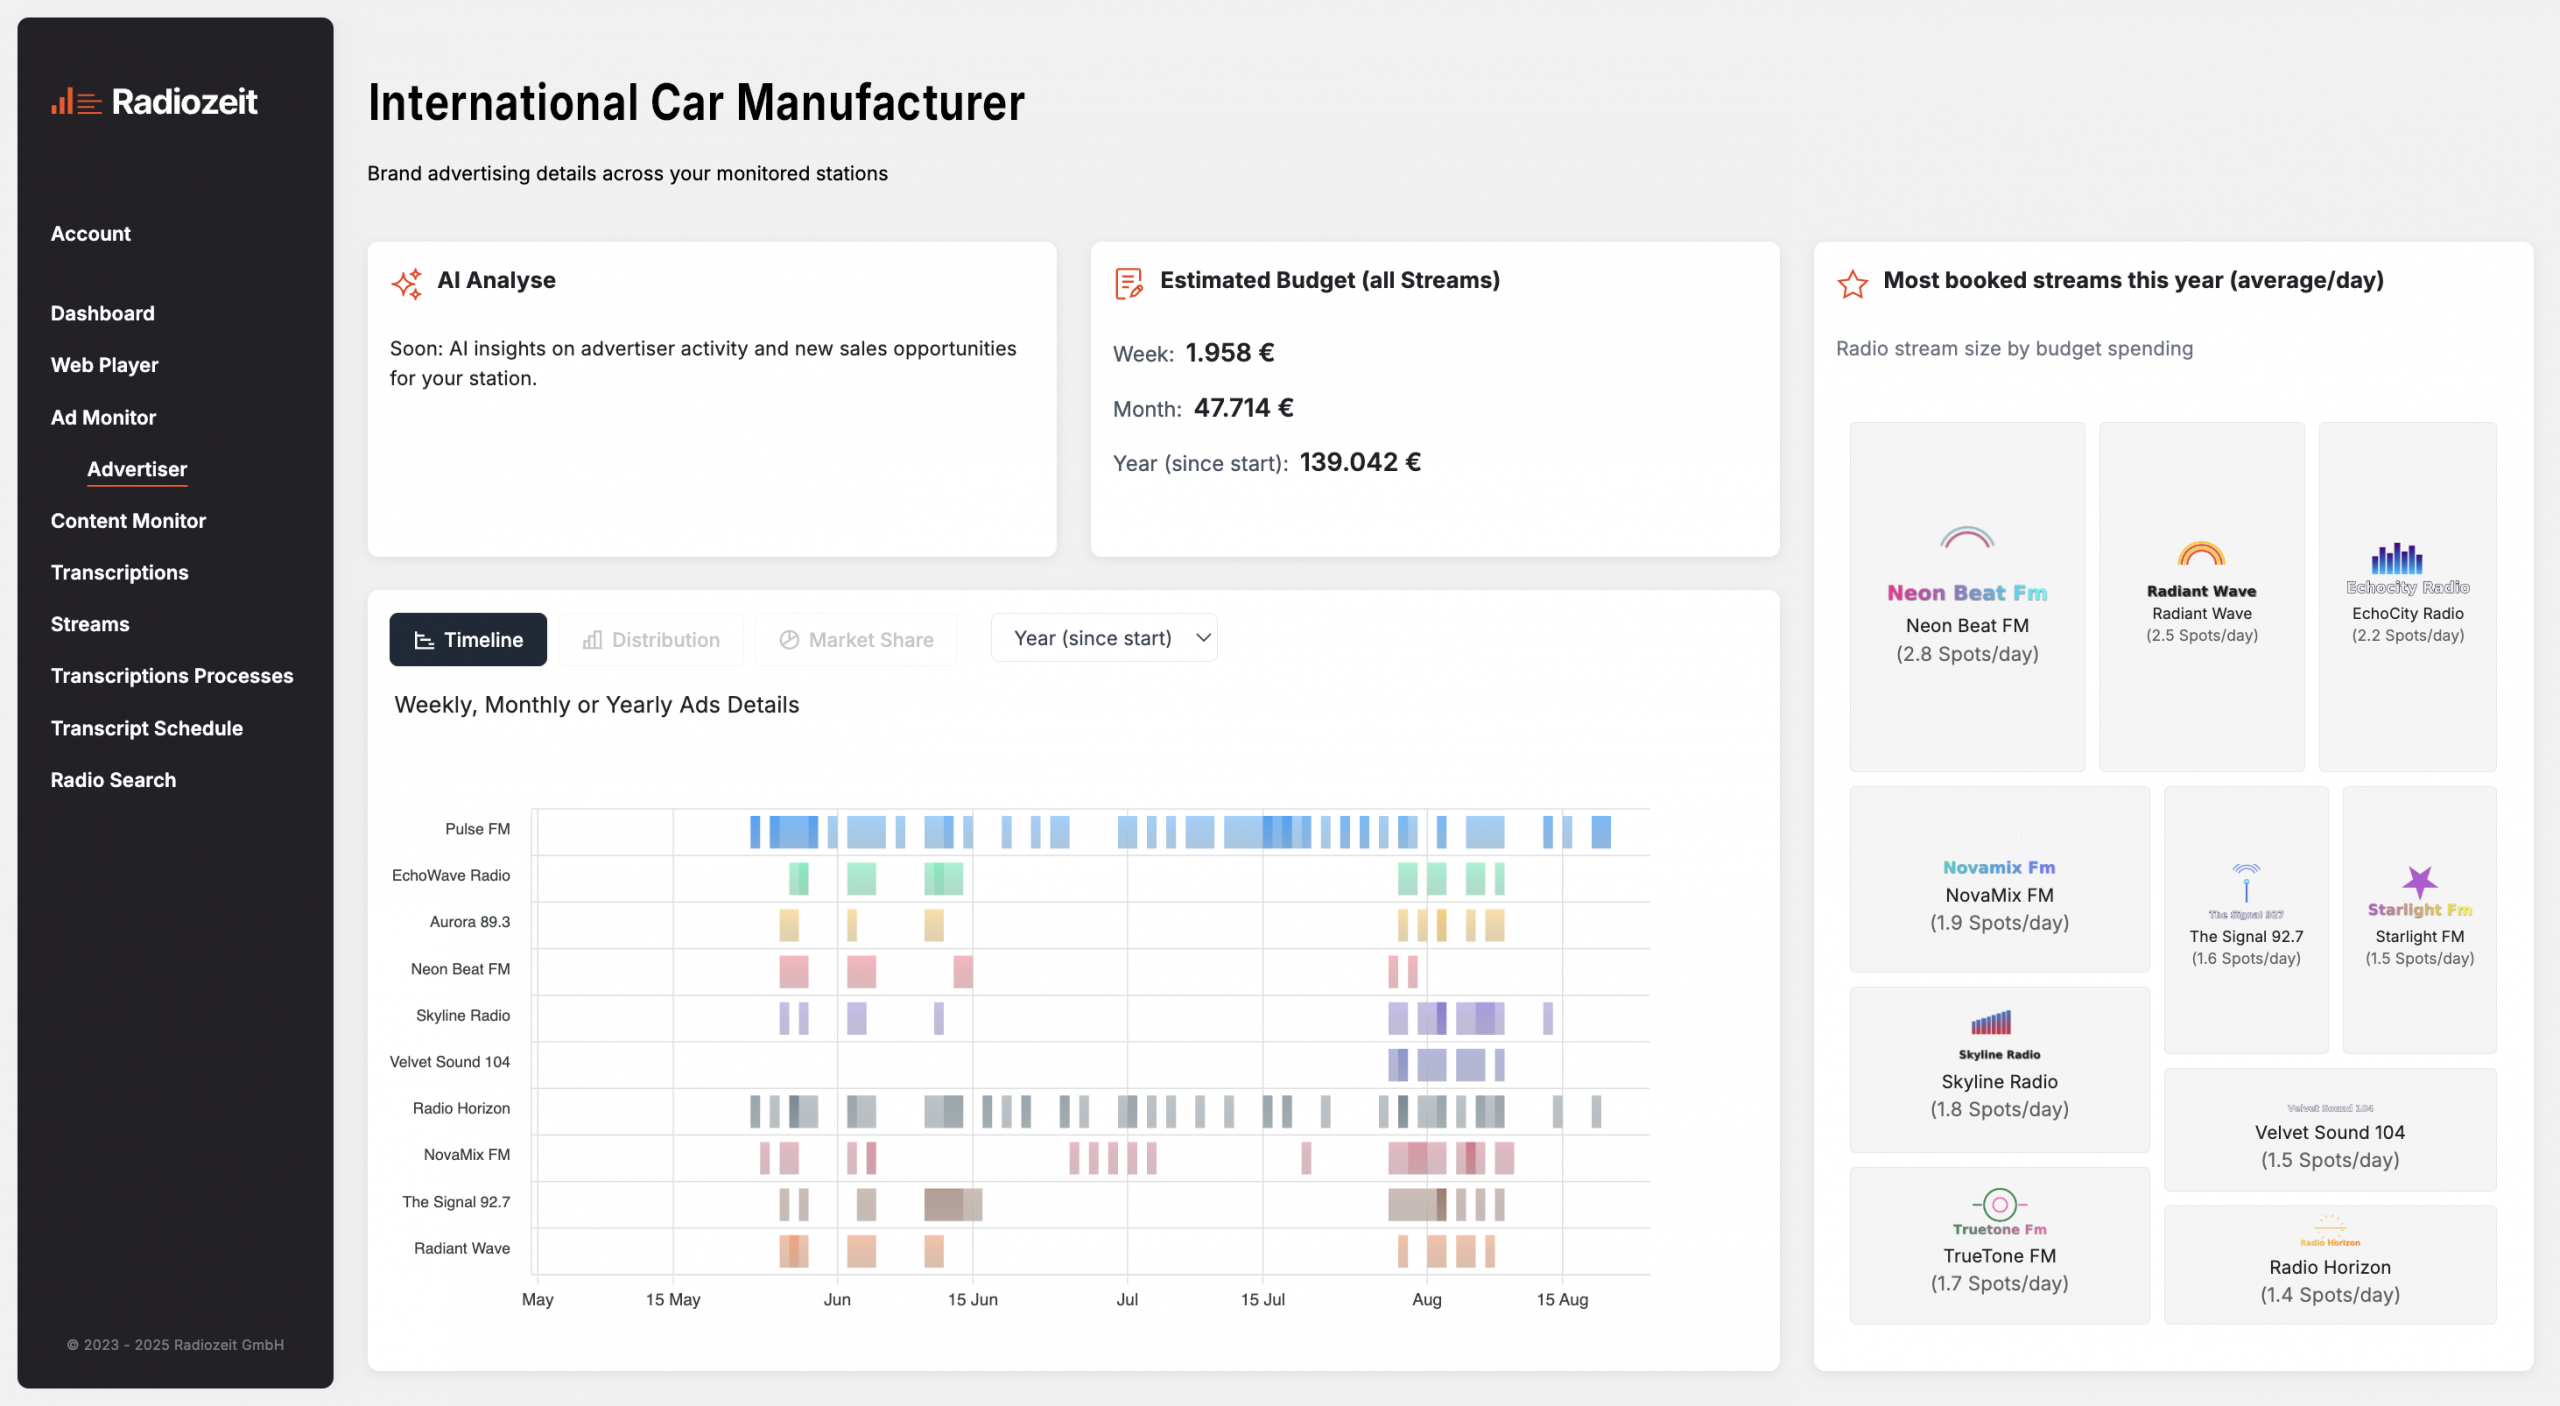Select the Timeline tab

tap(468, 640)
